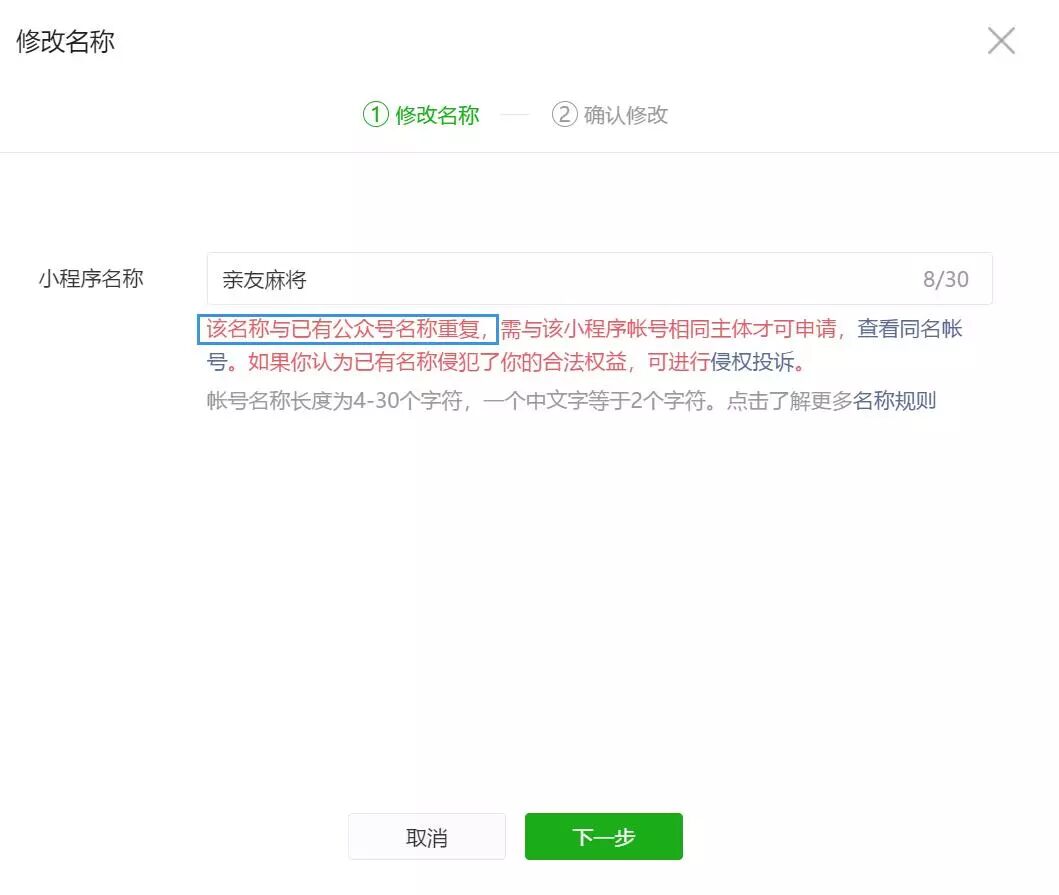The width and height of the screenshot is (1059, 895).
Task: Click the 取消 button
Action: (x=427, y=837)
